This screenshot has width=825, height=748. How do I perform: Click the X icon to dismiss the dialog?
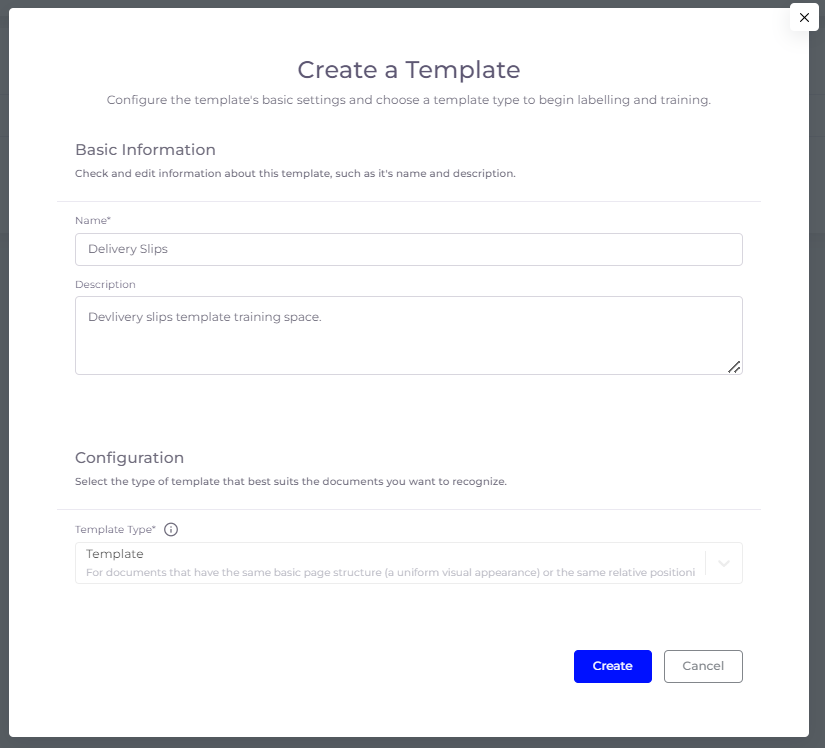(804, 17)
